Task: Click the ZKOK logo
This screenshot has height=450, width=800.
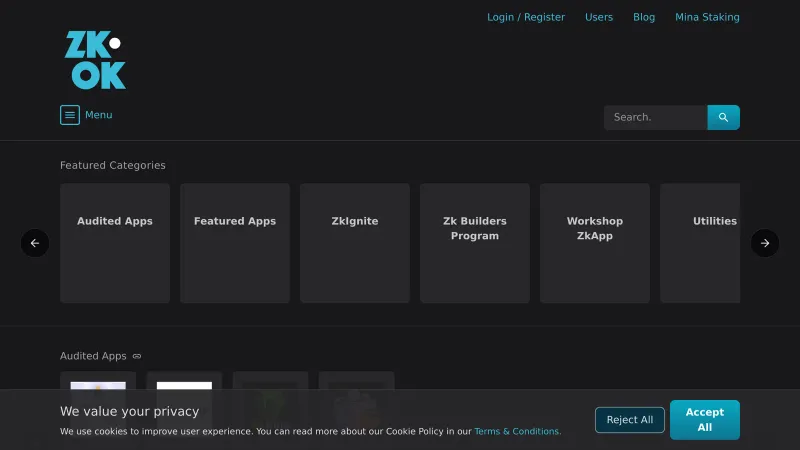Action: [95, 60]
